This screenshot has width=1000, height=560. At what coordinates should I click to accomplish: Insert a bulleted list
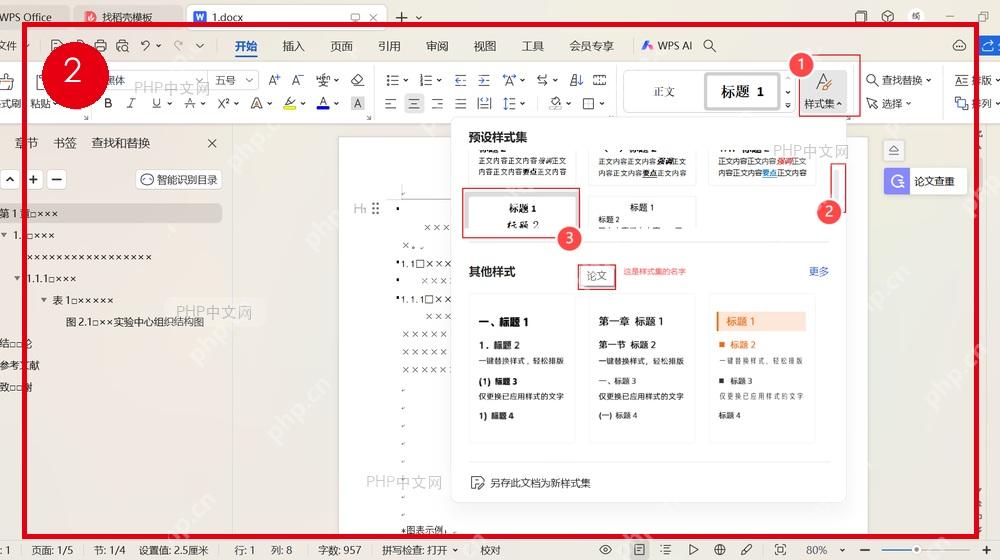pyautogui.click(x=392, y=80)
